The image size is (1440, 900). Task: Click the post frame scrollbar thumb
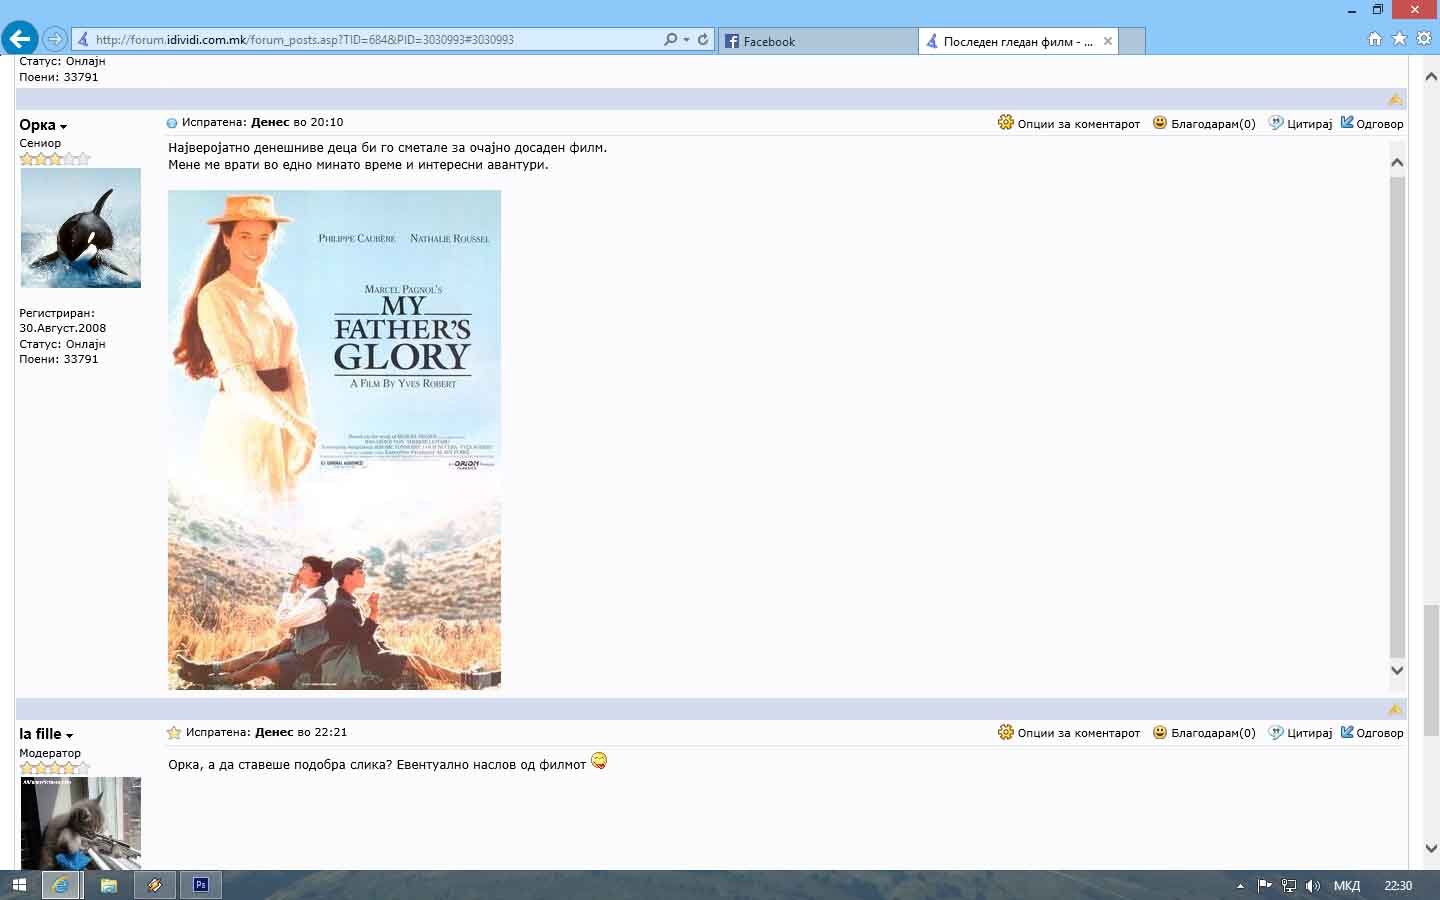click(x=1397, y=417)
